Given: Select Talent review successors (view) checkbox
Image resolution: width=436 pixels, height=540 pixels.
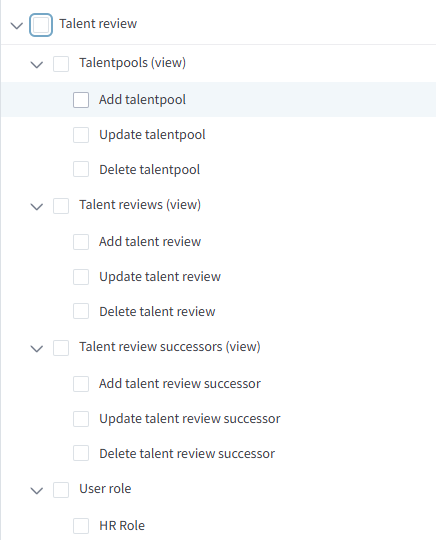Looking at the screenshot, I should click(x=61, y=348).
